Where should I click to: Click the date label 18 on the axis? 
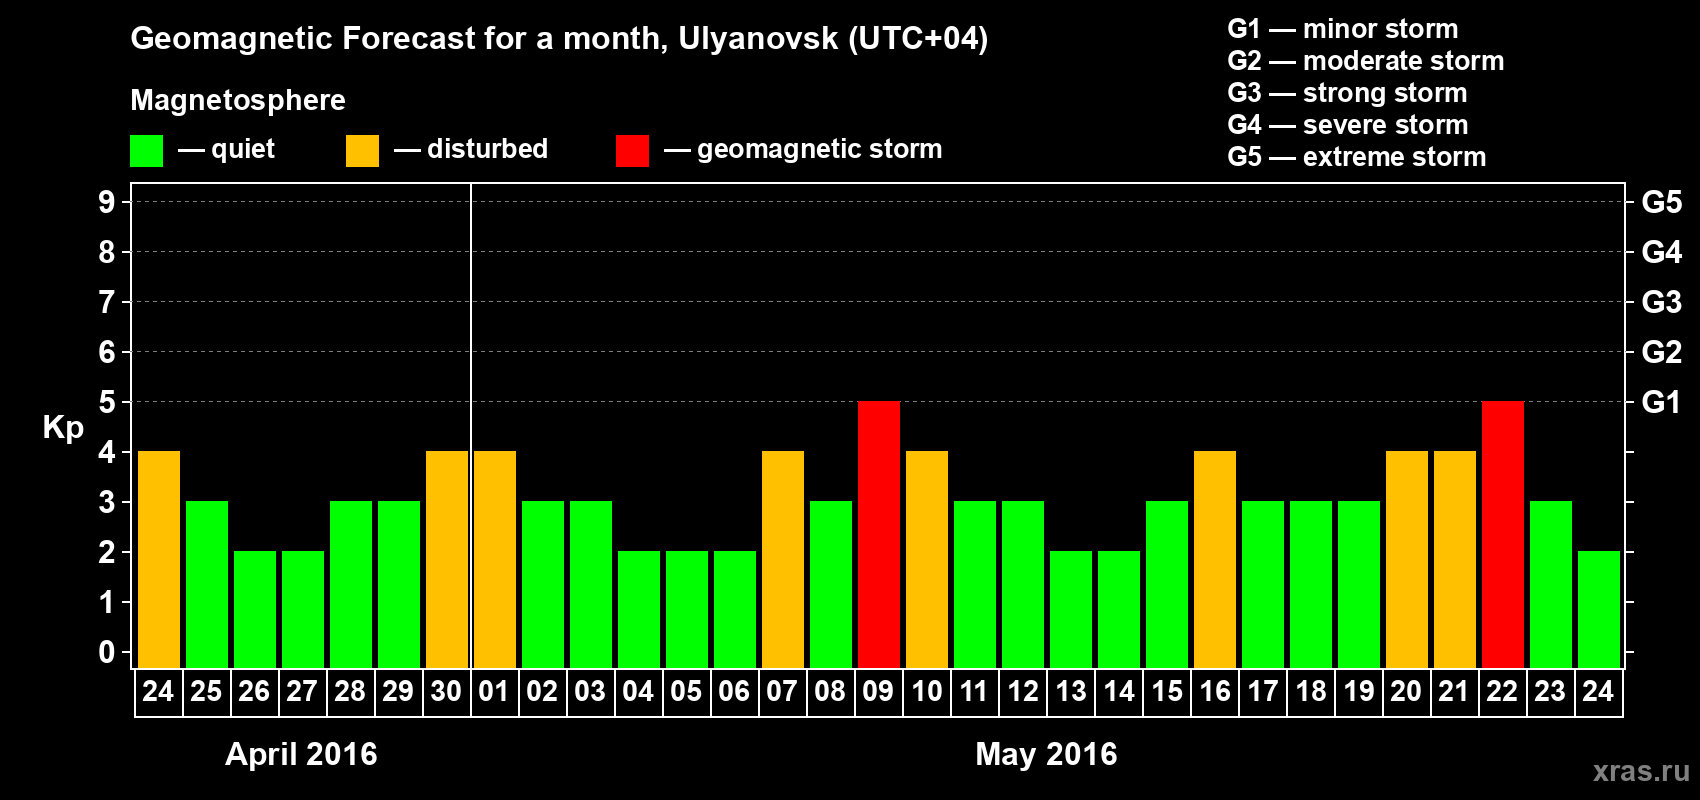(x=1310, y=691)
